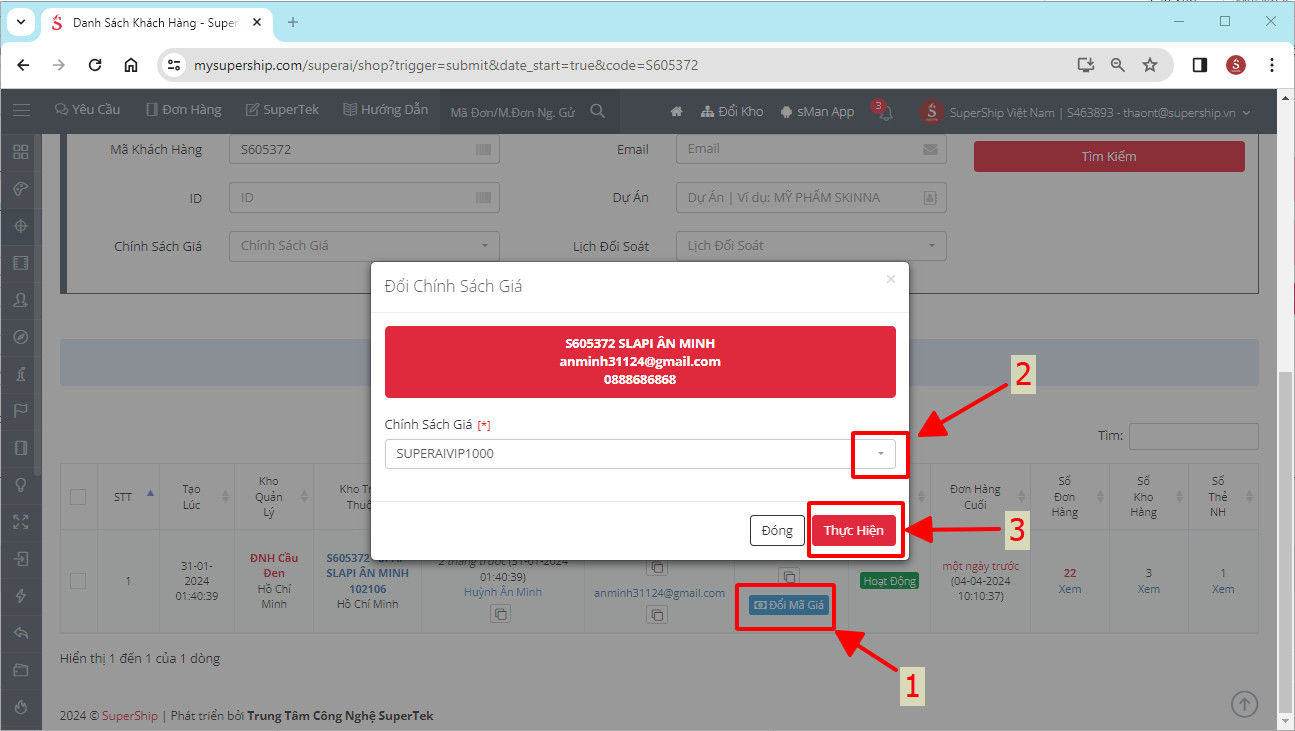Click the flame icon in the sidebar
This screenshot has width=1295, height=731.
[x=21, y=706]
